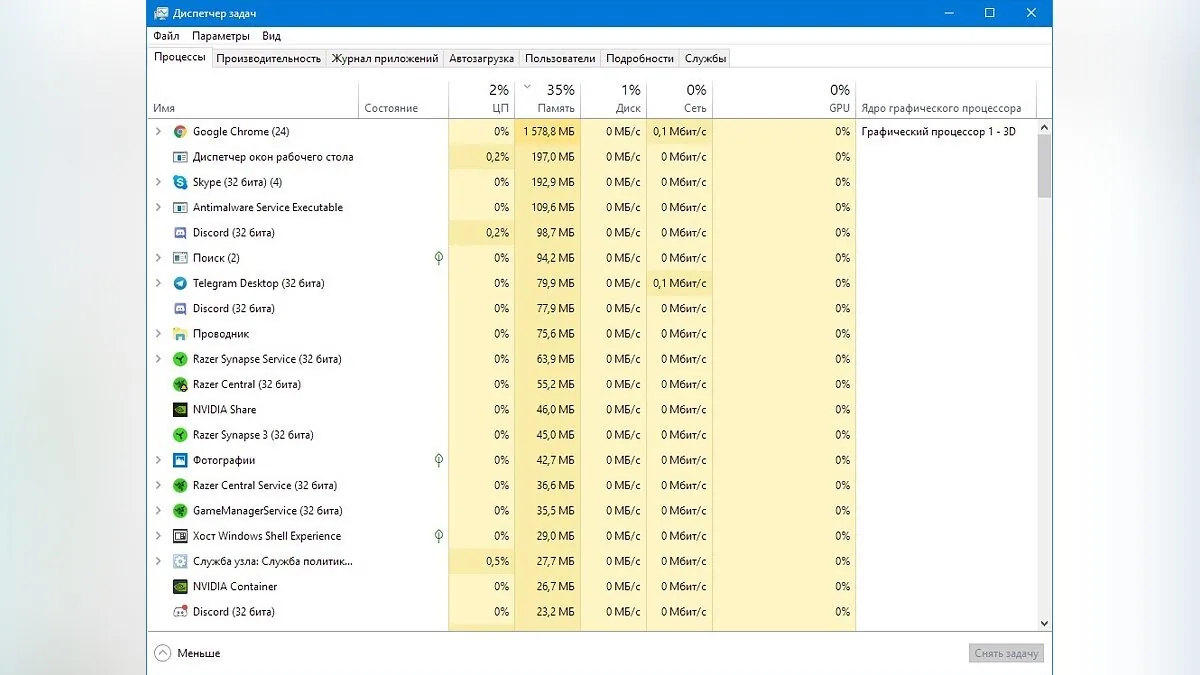Sort processes by the ЦП column
1200x675 pixels.
(482, 98)
